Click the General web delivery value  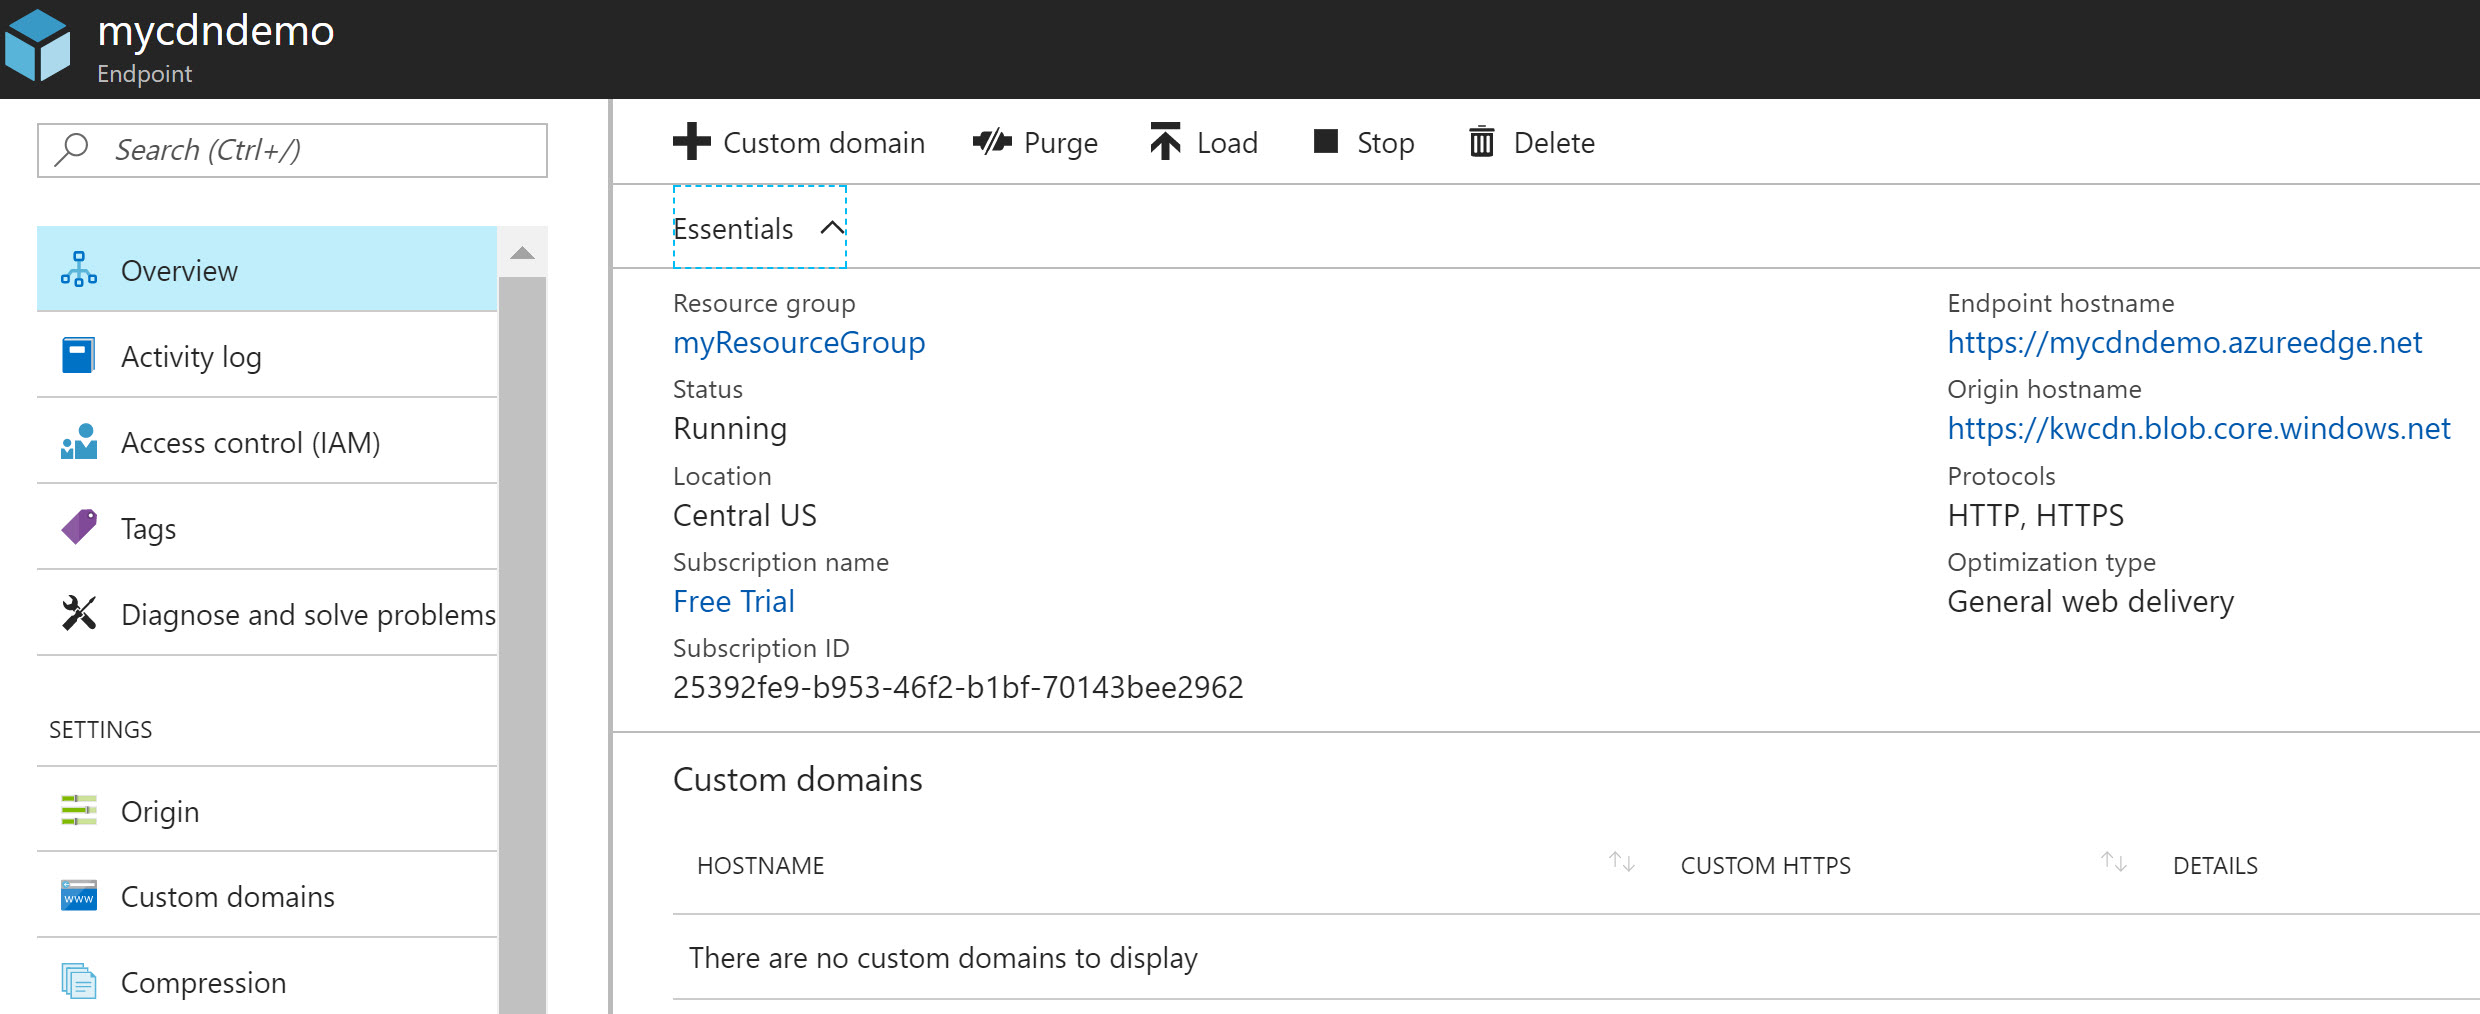click(2090, 601)
